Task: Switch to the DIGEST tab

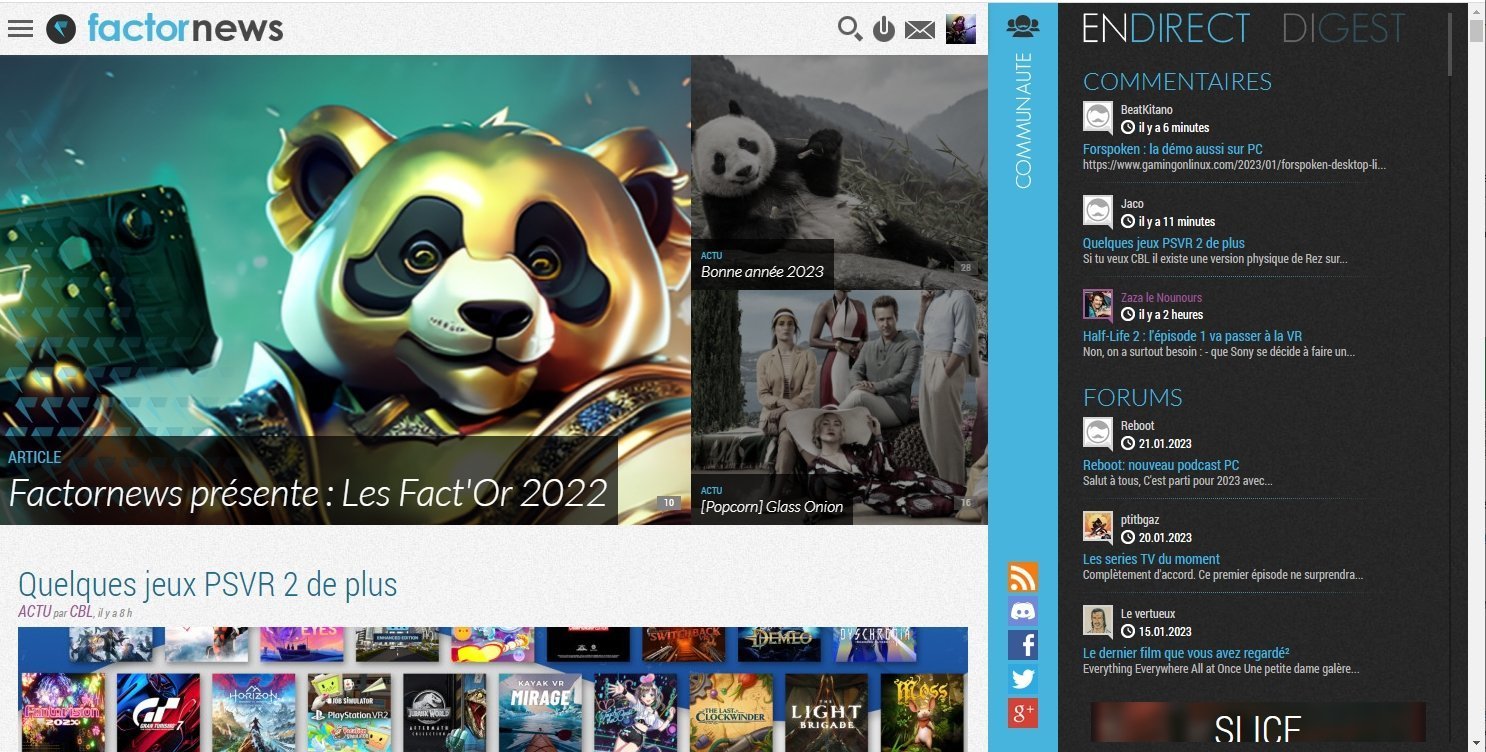Action: click(1343, 29)
